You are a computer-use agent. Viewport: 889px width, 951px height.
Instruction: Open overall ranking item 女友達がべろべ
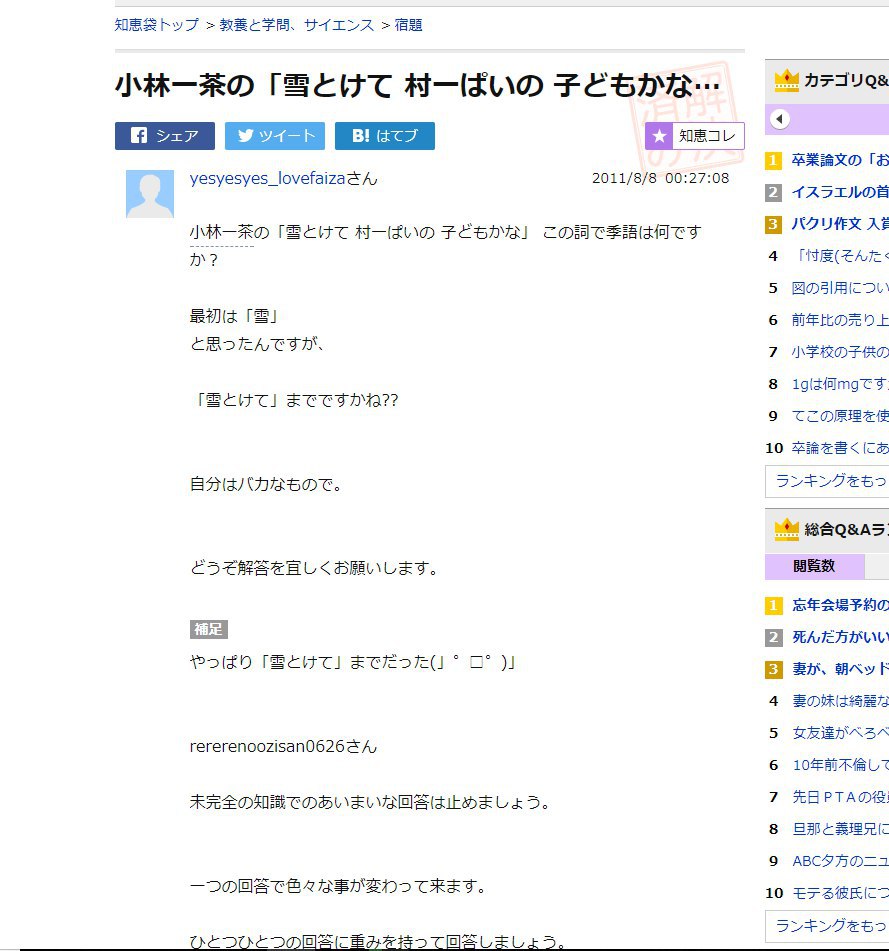pyautogui.click(x=840, y=733)
